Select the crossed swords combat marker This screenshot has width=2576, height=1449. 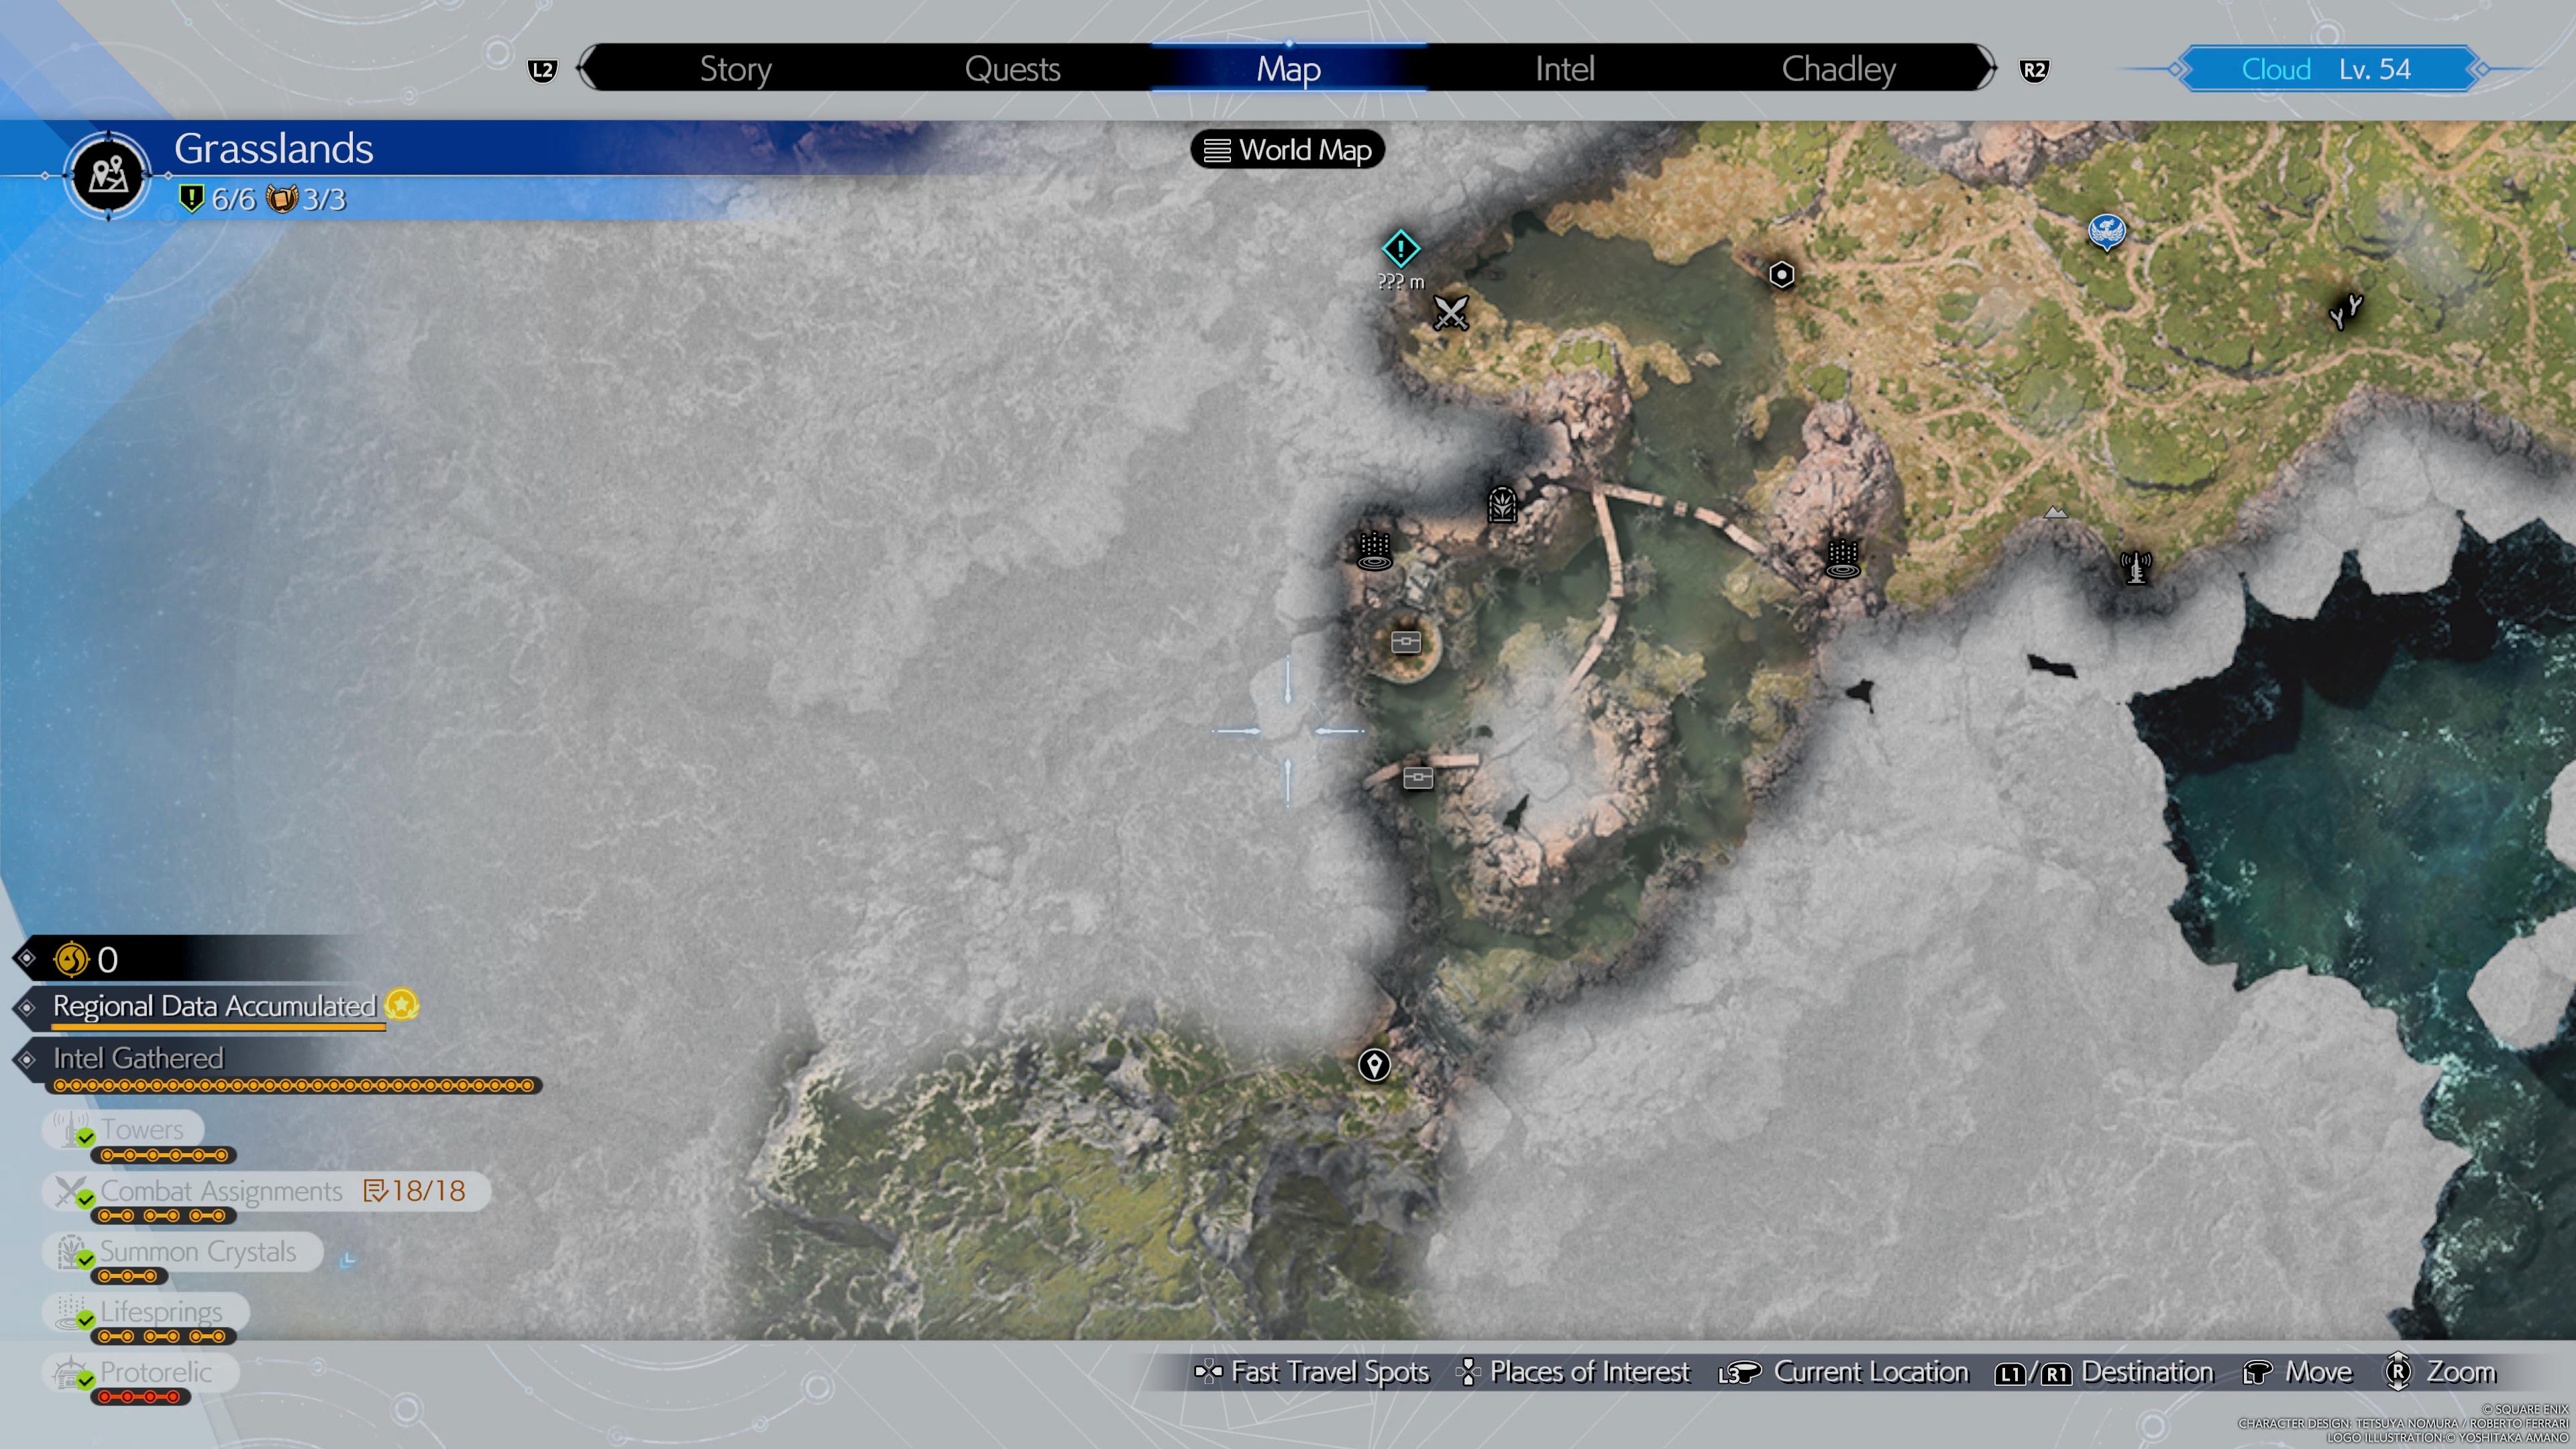(x=1450, y=313)
